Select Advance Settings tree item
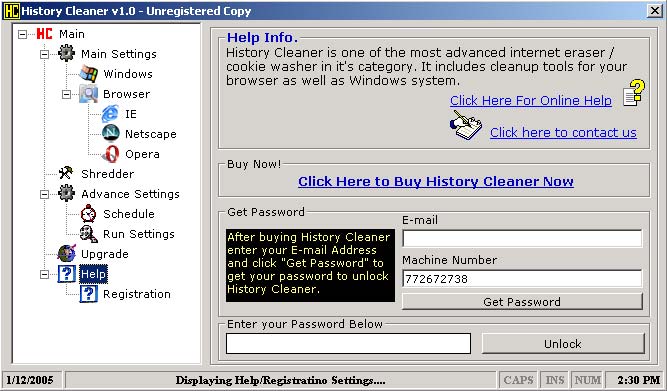The width and height of the screenshot is (667, 391). pos(130,194)
